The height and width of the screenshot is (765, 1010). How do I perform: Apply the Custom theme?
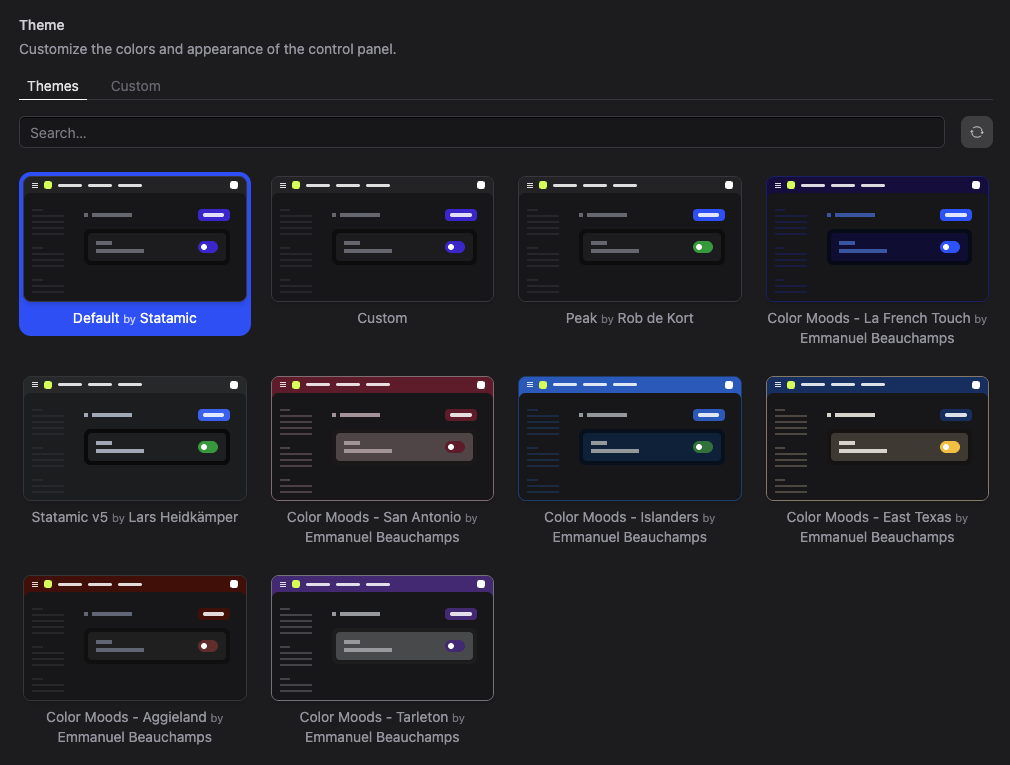tap(382, 238)
